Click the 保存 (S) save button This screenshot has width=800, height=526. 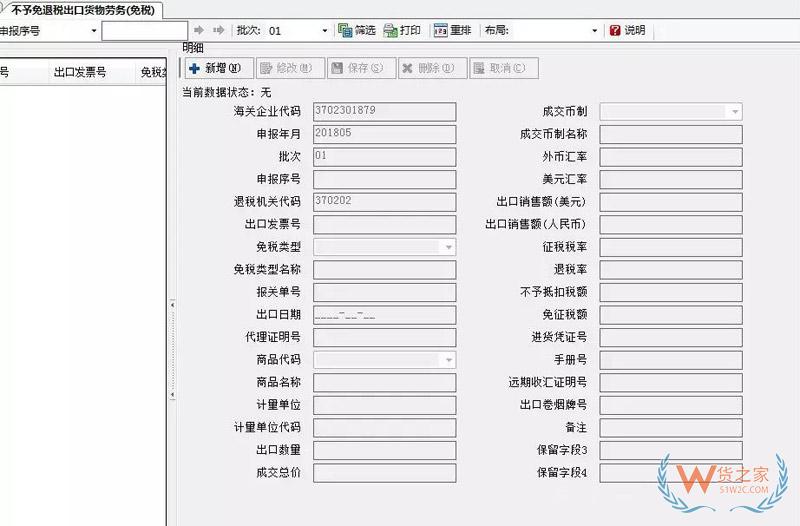362,68
